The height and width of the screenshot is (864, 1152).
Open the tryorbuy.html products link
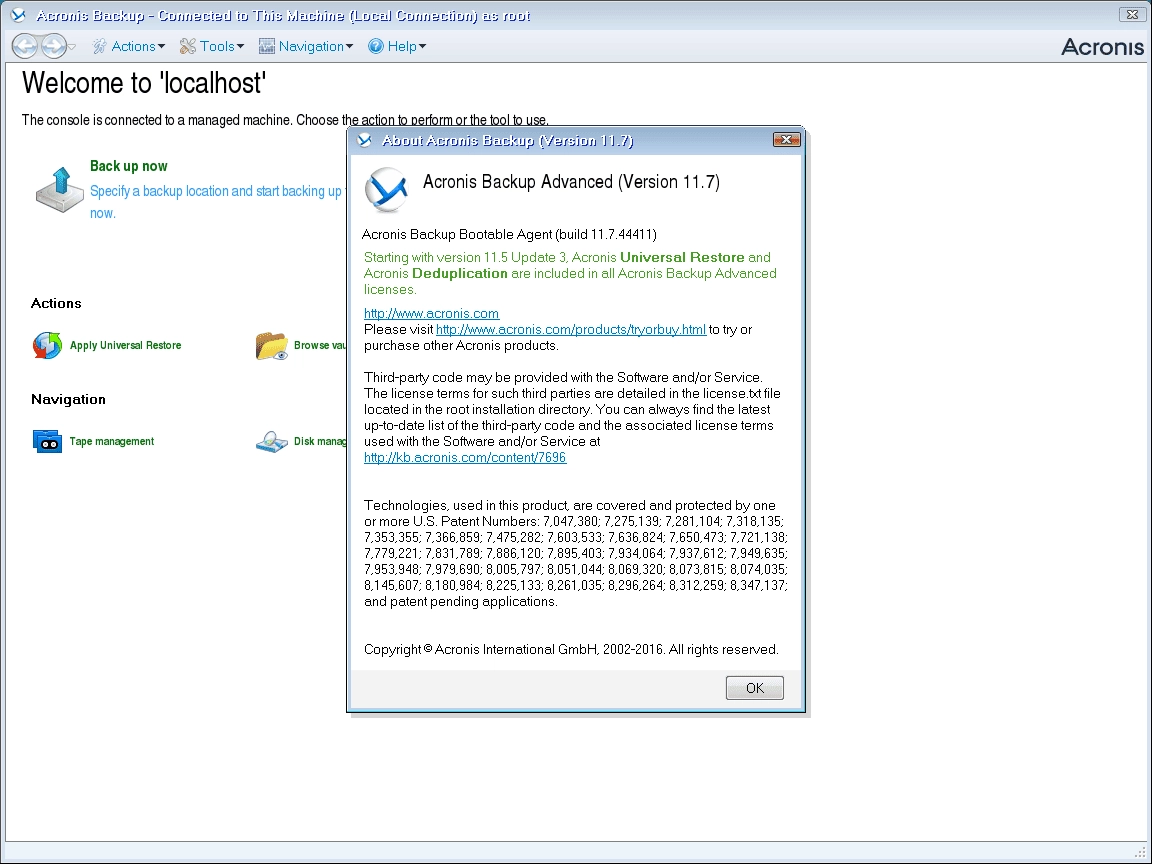click(571, 330)
